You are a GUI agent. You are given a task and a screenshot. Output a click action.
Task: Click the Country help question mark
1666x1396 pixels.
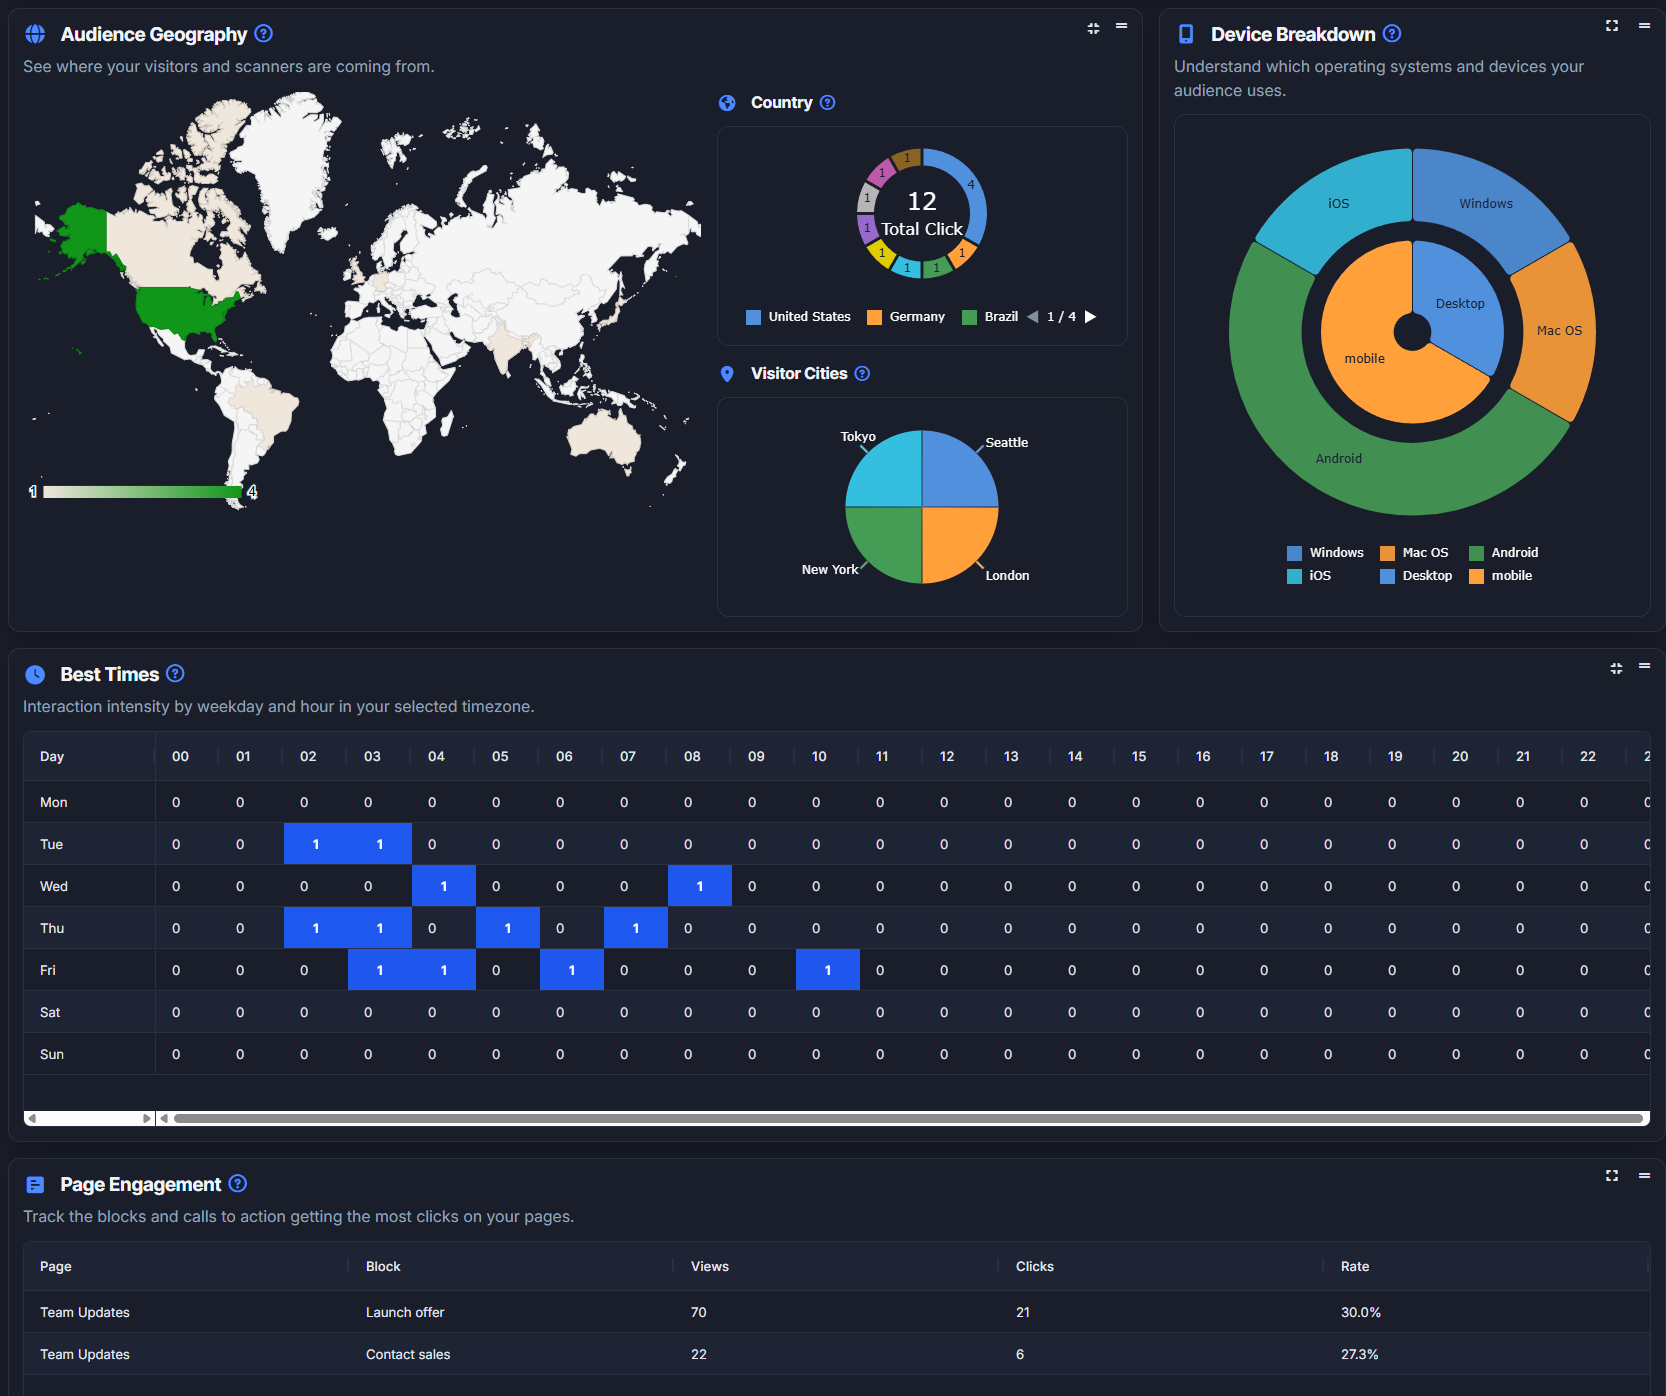pos(827,102)
